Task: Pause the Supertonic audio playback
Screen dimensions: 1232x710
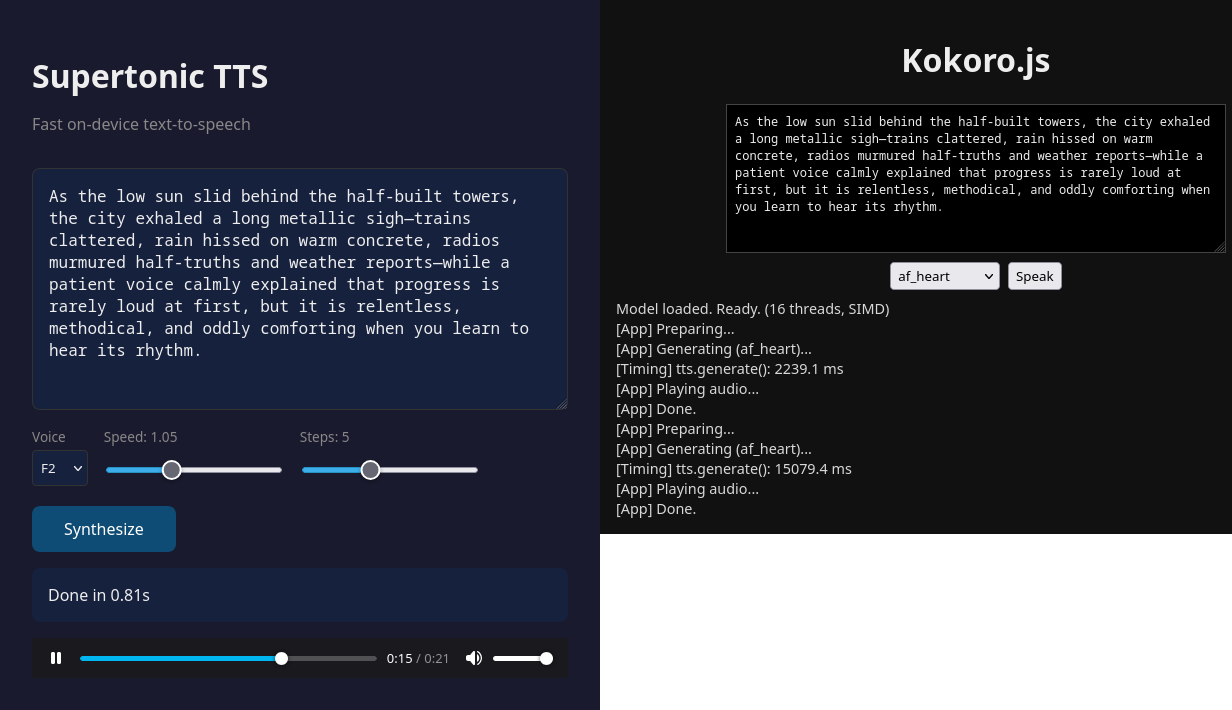Action: coord(56,658)
